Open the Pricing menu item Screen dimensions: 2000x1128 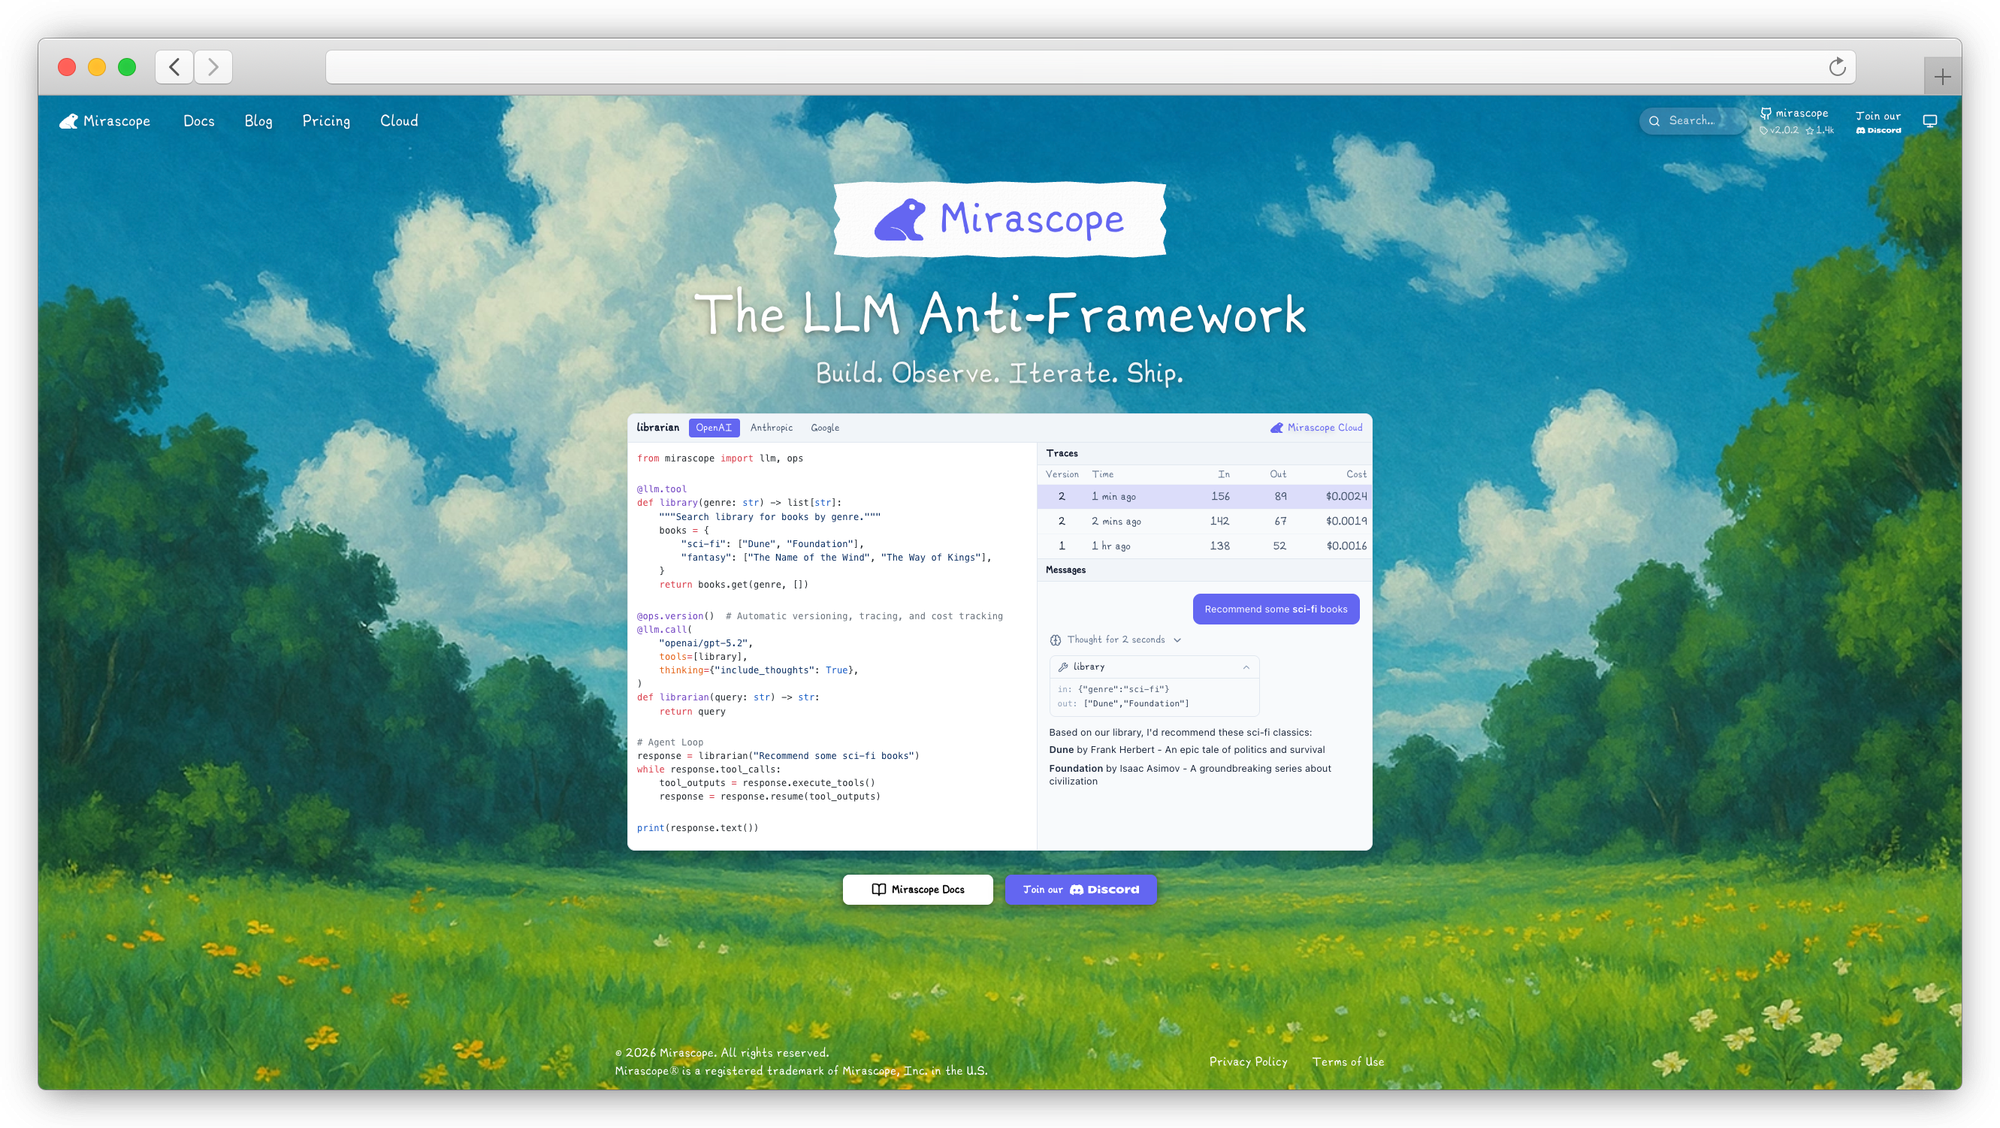(326, 121)
